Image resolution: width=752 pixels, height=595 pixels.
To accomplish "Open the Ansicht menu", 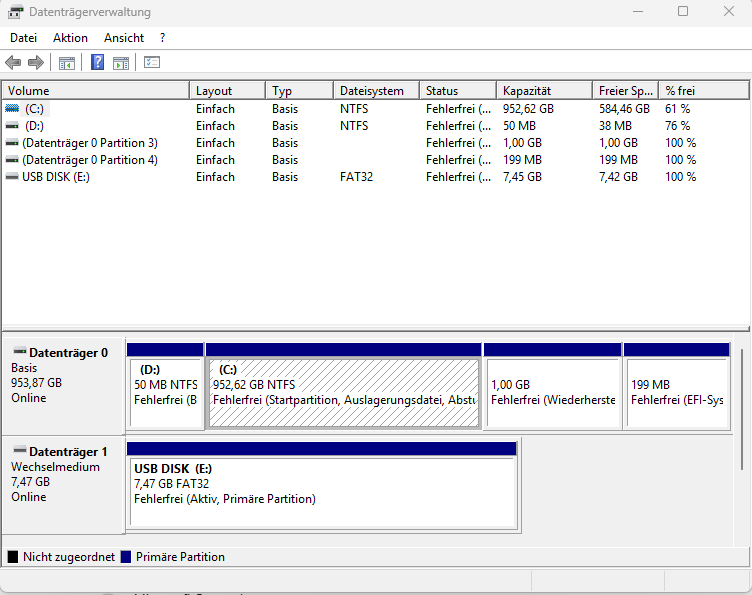I will 124,38.
